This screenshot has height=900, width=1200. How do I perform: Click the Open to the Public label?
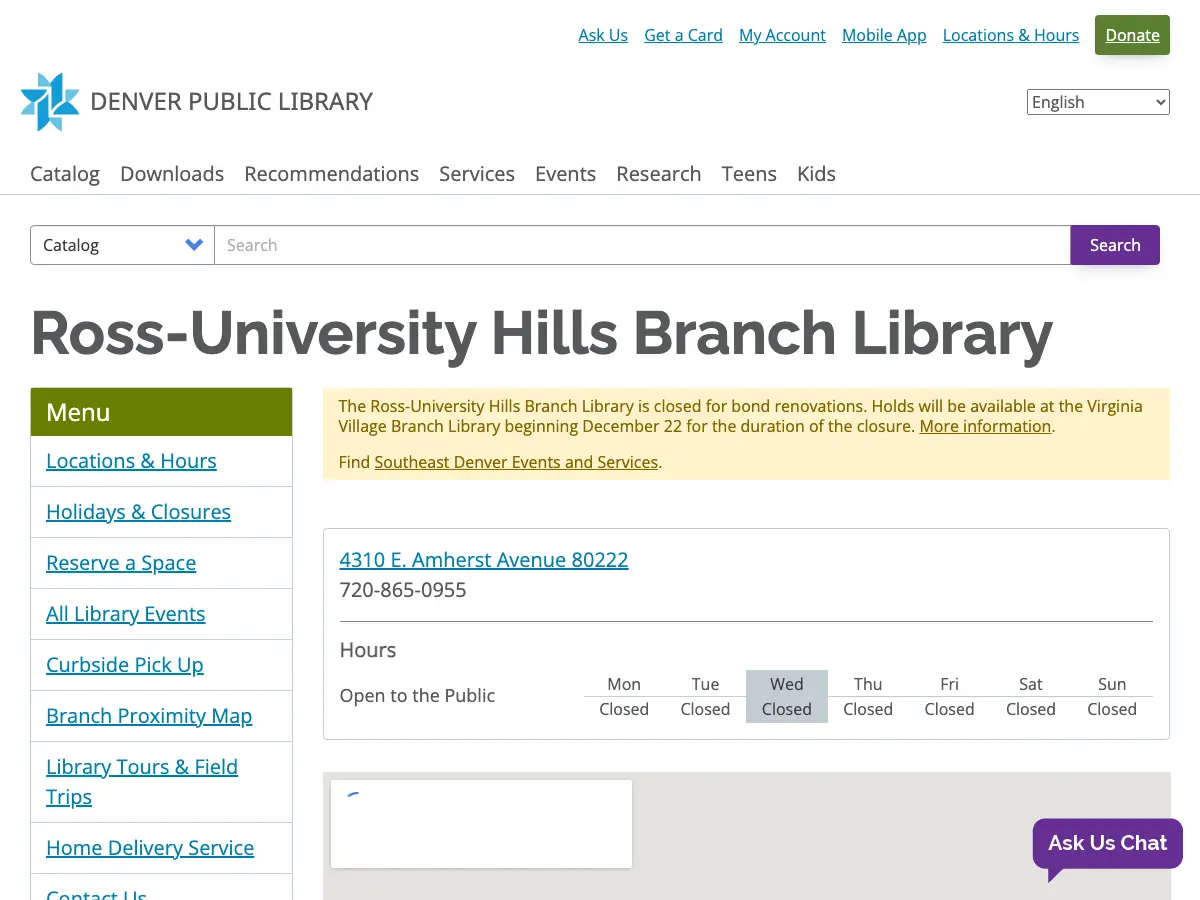(417, 696)
